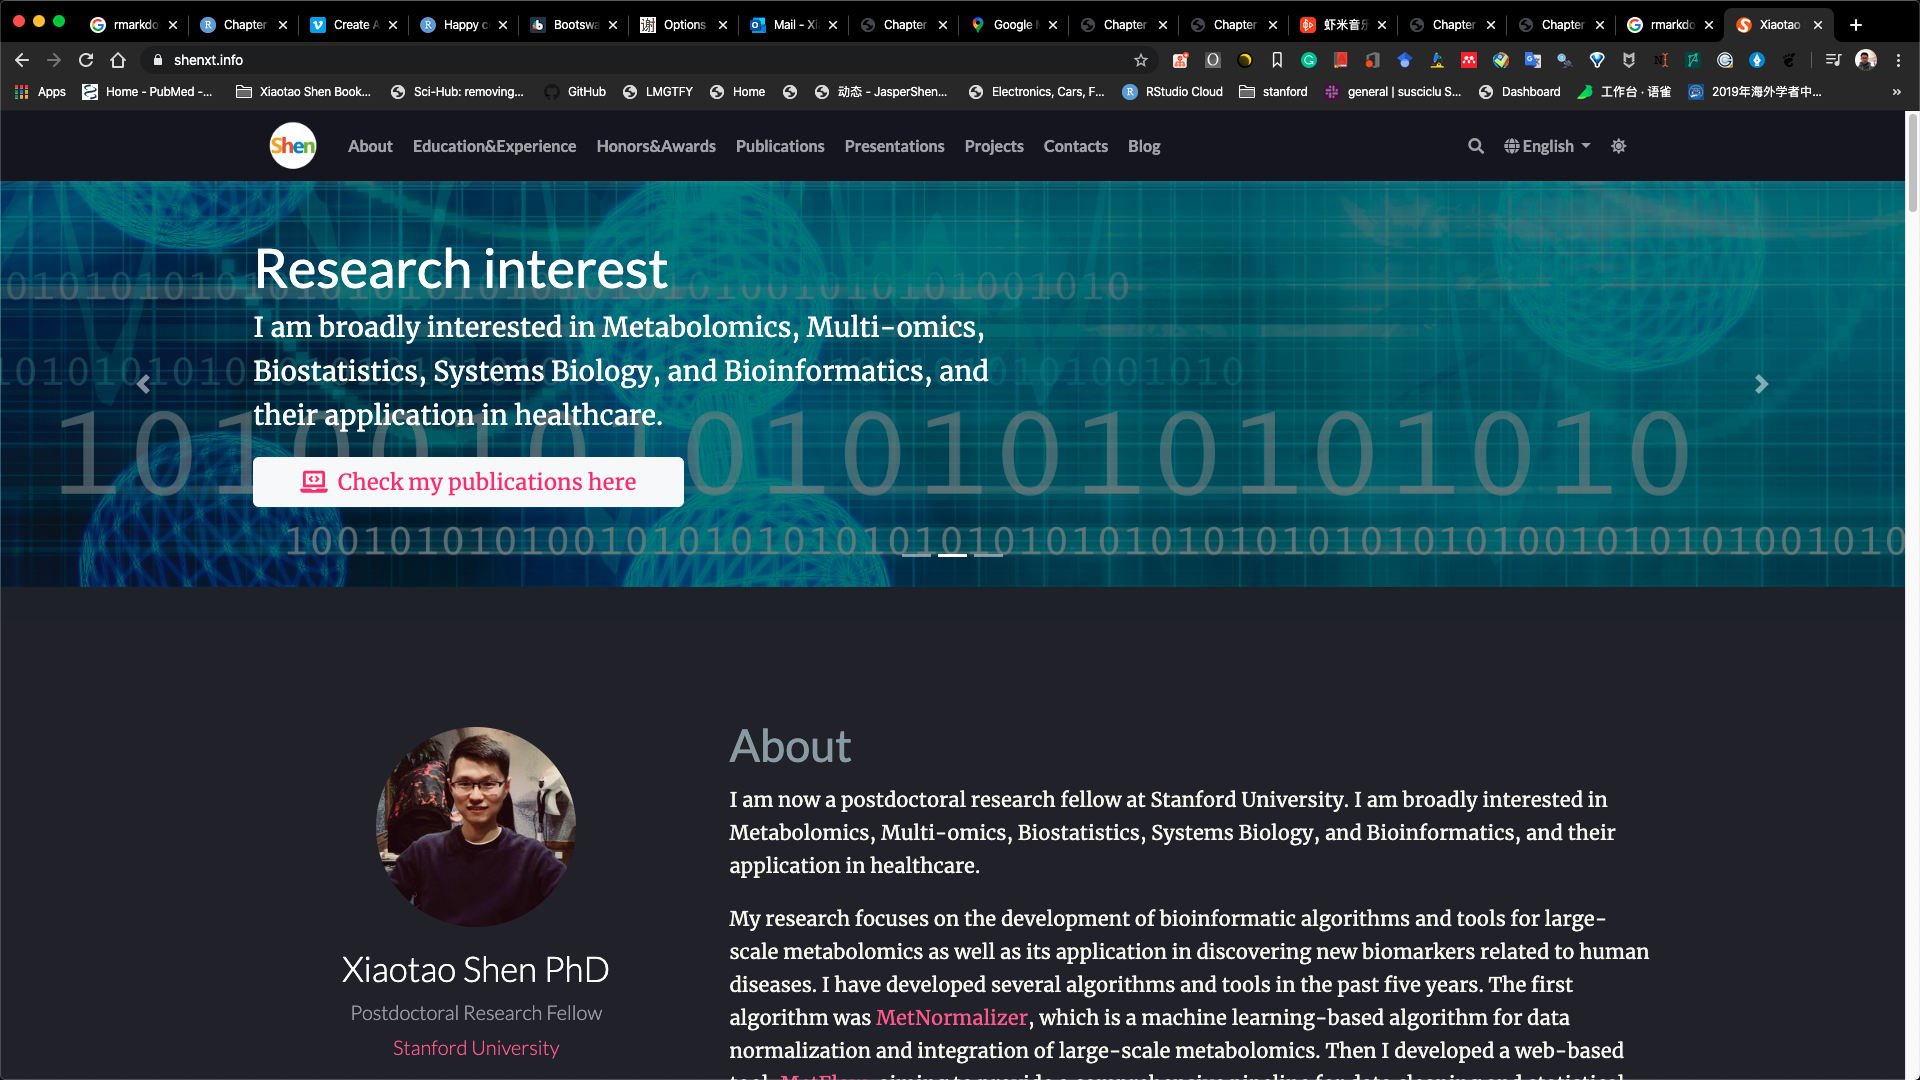Open the Honors&Awards nav item
Image resolution: width=1920 pixels, height=1080 pixels.
pyautogui.click(x=656, y=146)
